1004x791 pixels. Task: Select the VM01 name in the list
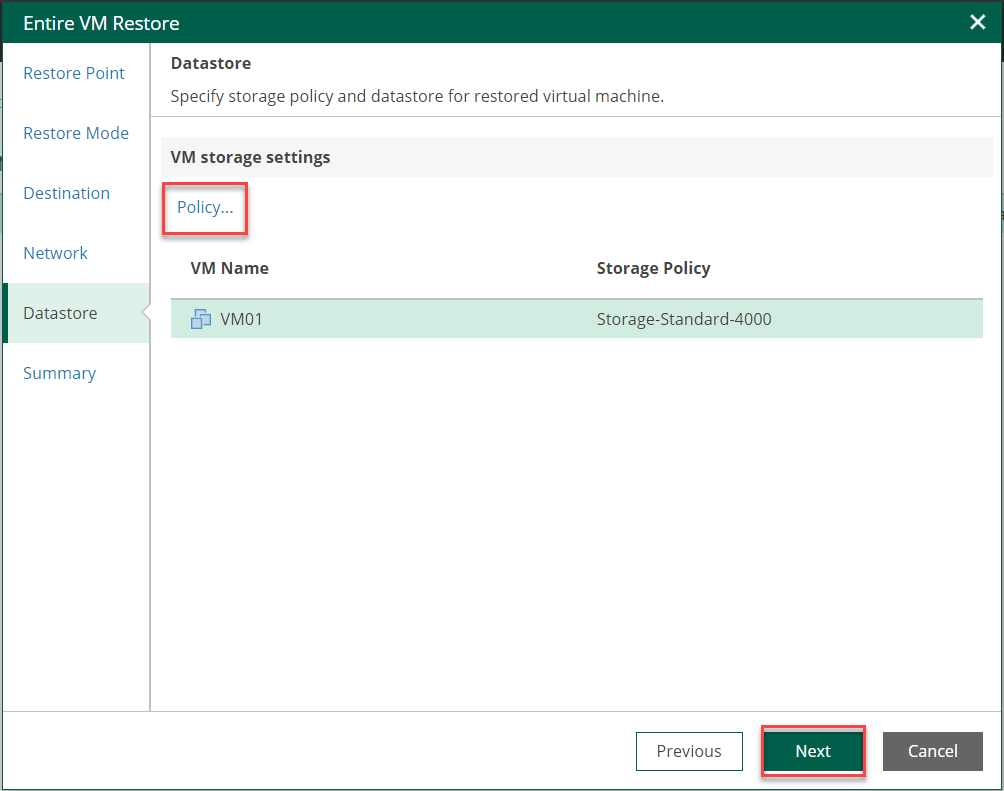(241, 320)
